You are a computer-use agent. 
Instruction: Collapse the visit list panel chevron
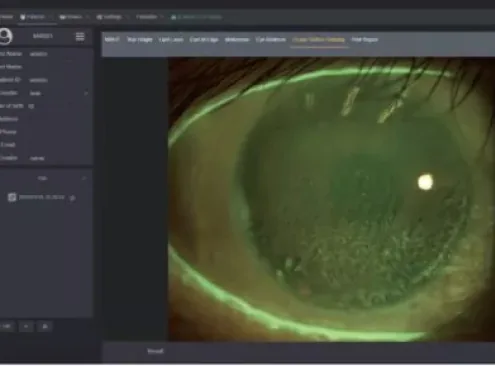84,178
